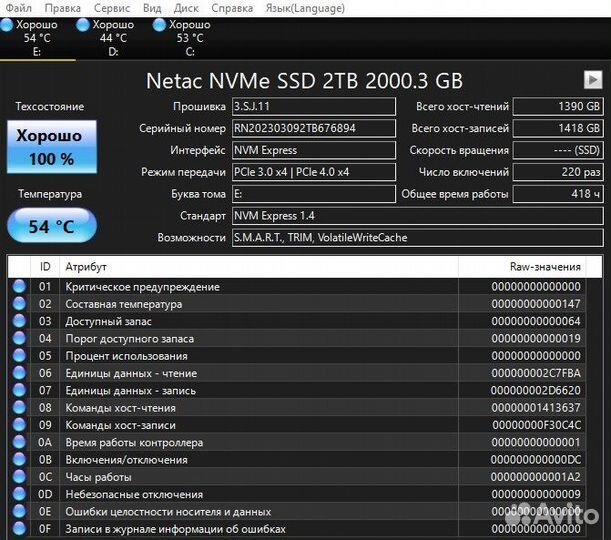
Task: Click total host reads value 1390 GB
Action: 558,106
